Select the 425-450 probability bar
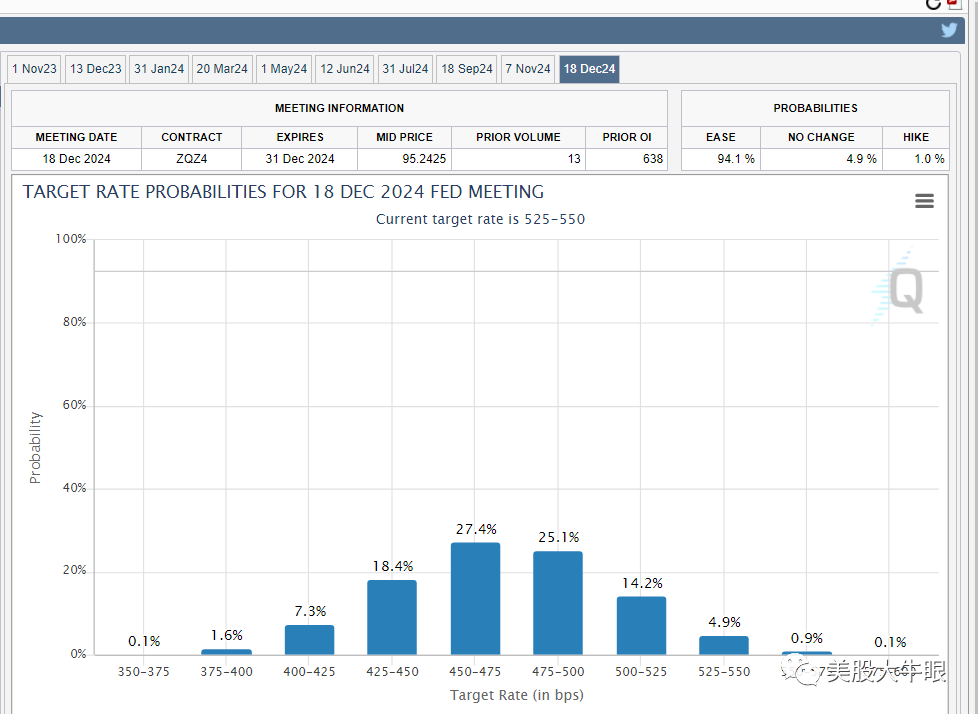The height and width of the screenshot is (714, 978). click(x=392, y=617)
